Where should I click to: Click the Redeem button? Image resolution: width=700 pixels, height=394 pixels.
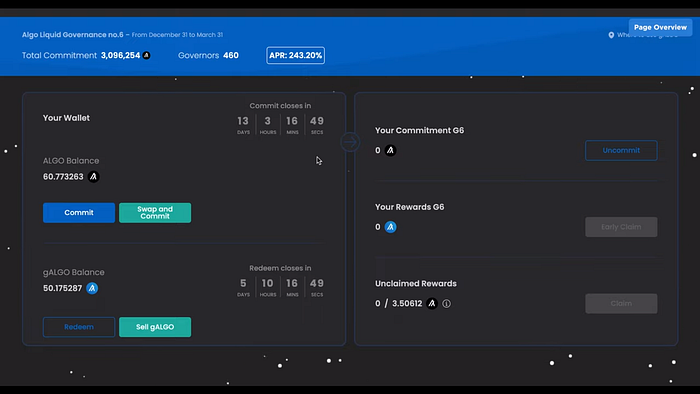coord(79,327)
